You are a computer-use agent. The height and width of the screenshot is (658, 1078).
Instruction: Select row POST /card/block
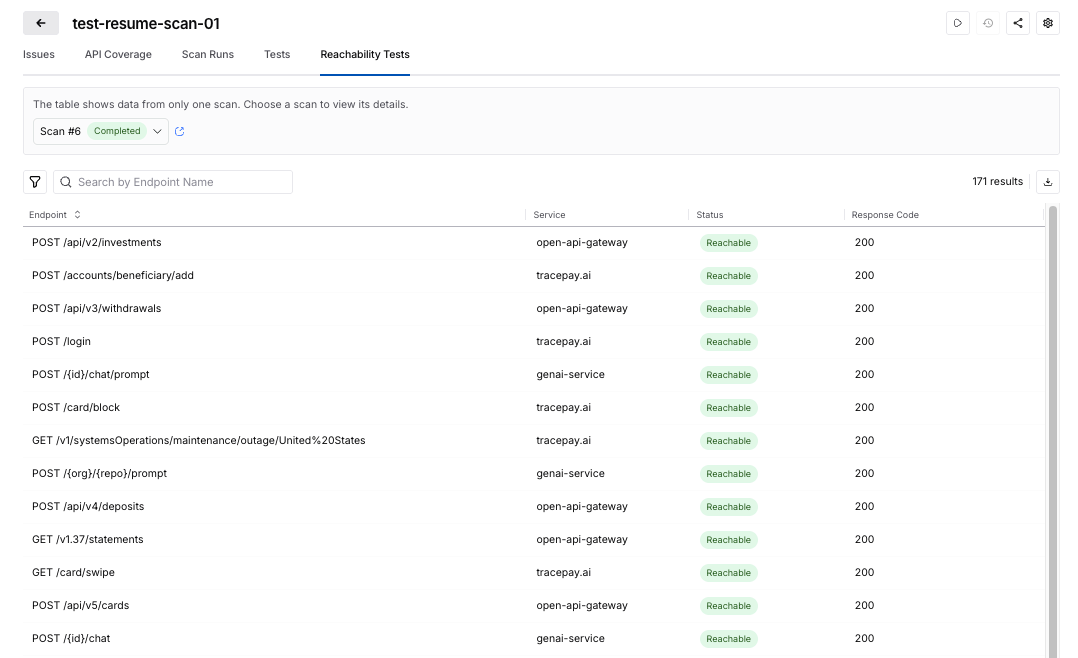pyautogui.click(x=534, y=408)
